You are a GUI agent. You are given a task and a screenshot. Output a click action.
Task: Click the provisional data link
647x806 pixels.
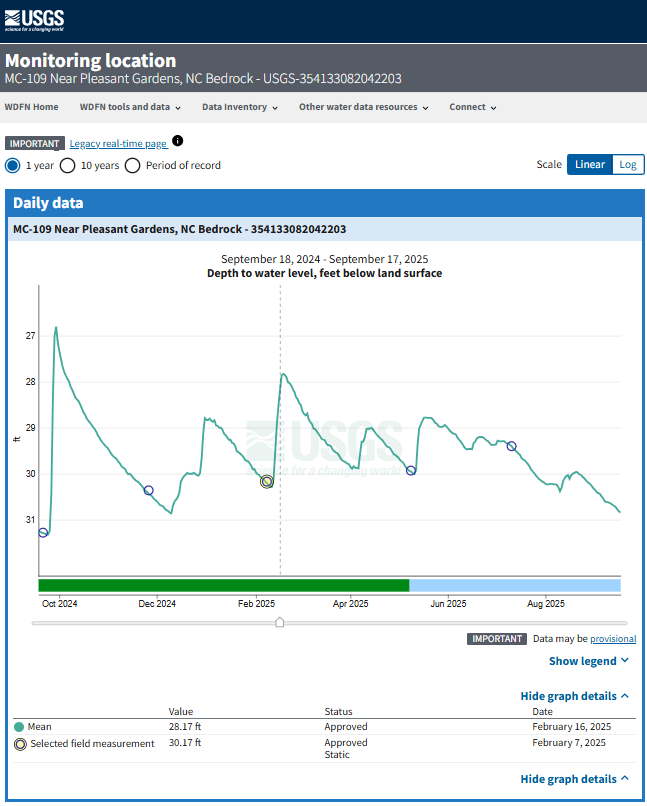click(x=613, y=639)
